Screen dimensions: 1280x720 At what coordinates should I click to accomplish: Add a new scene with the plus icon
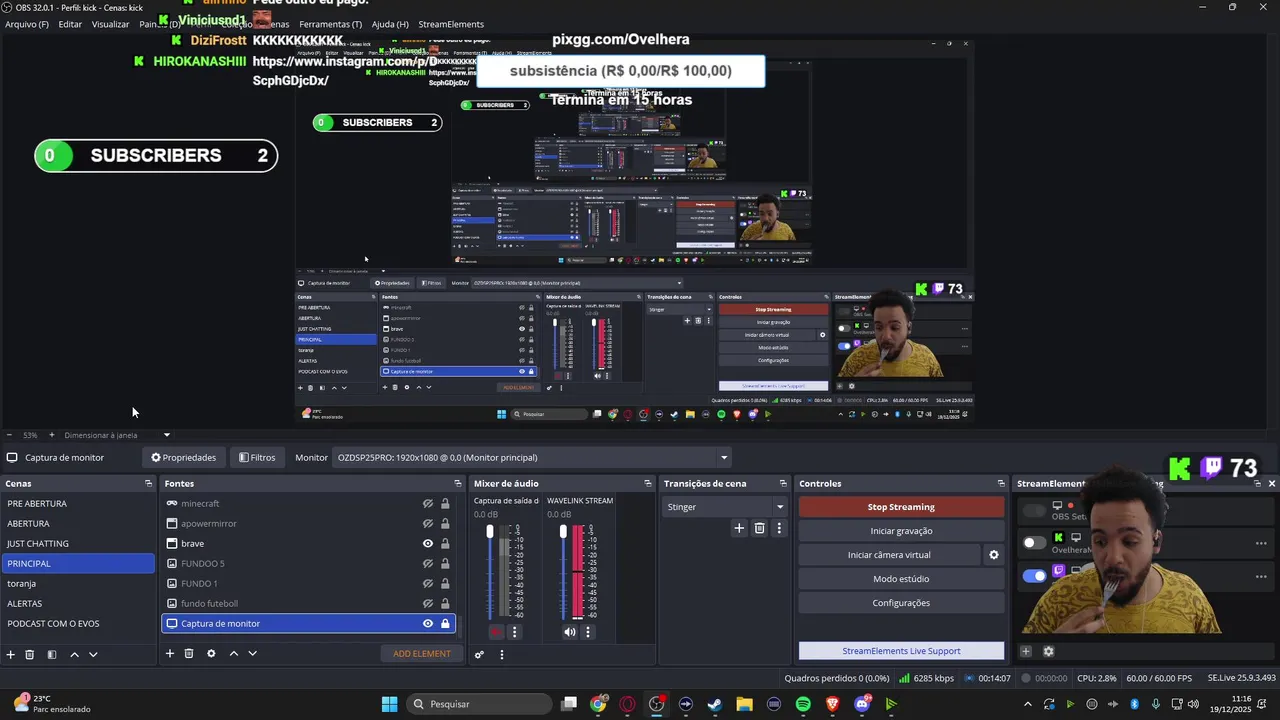[11, 654]
